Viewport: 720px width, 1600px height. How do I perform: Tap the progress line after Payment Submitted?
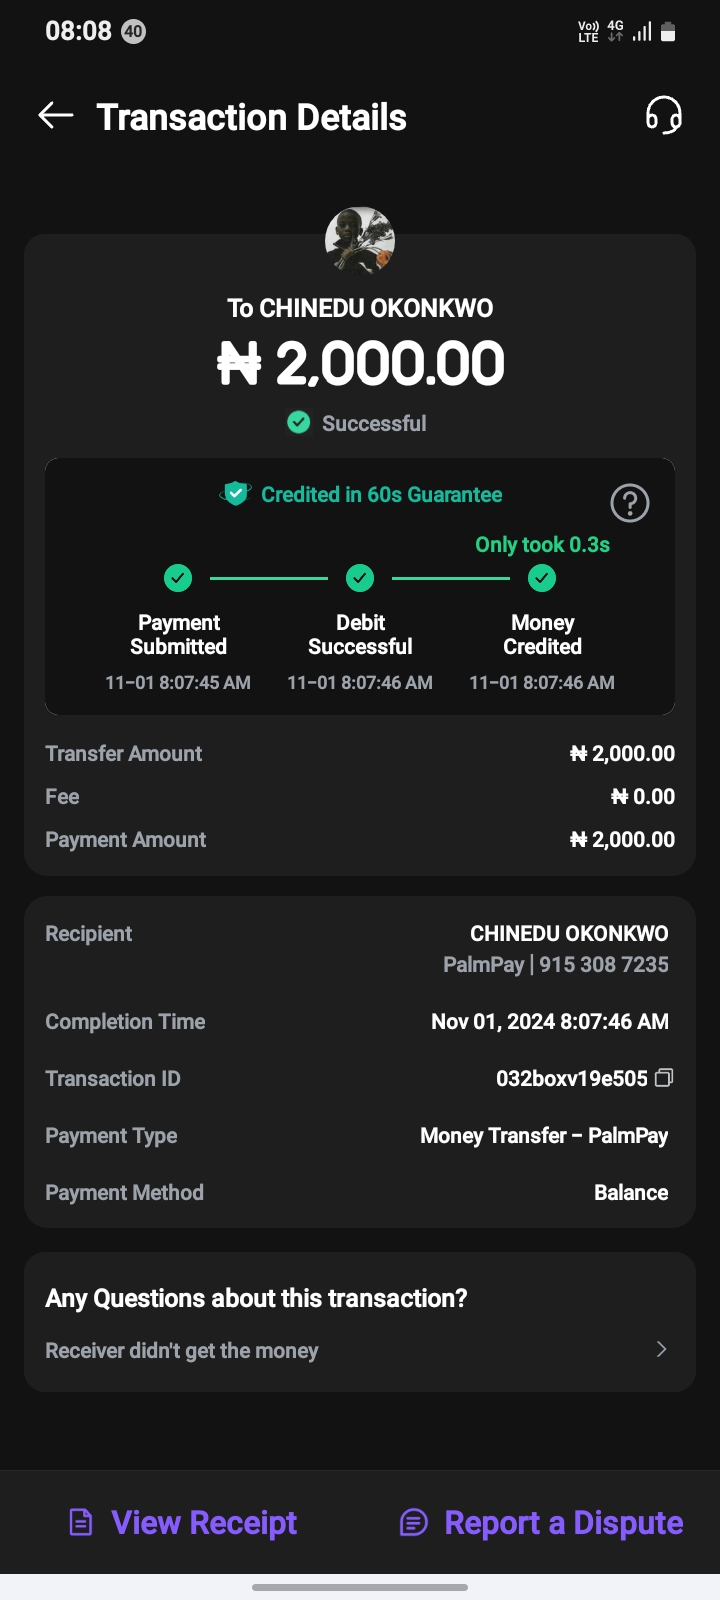click(x=268, y=578)
